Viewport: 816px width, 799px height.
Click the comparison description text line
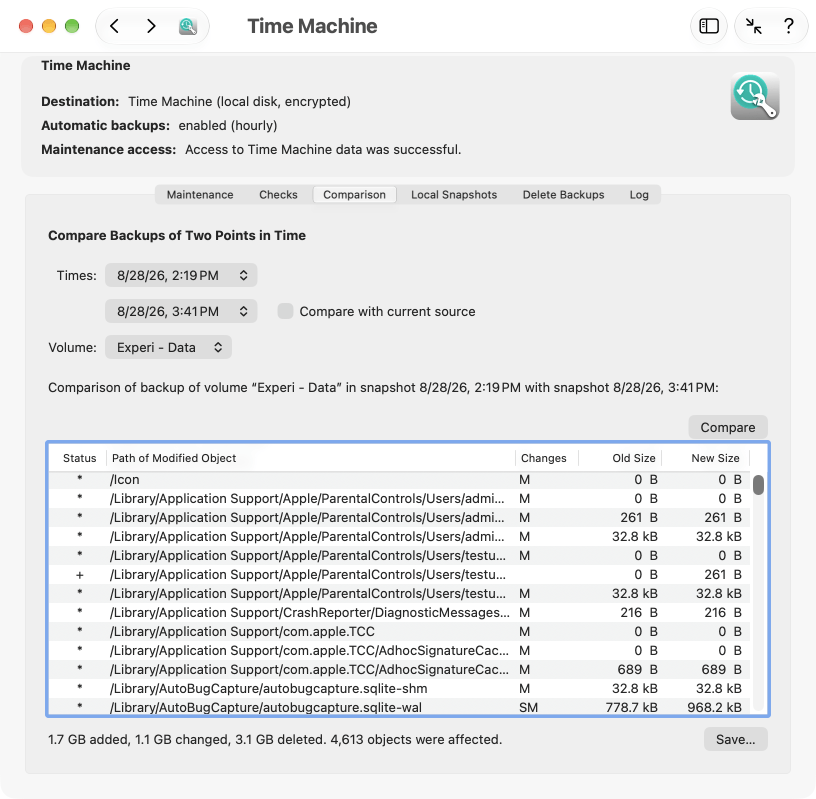[x=383, y=388]
